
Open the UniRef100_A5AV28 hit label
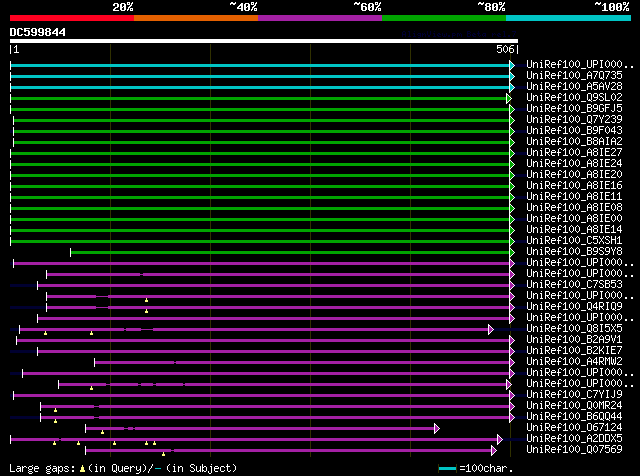pyautogui.click(x=574, y=87)
